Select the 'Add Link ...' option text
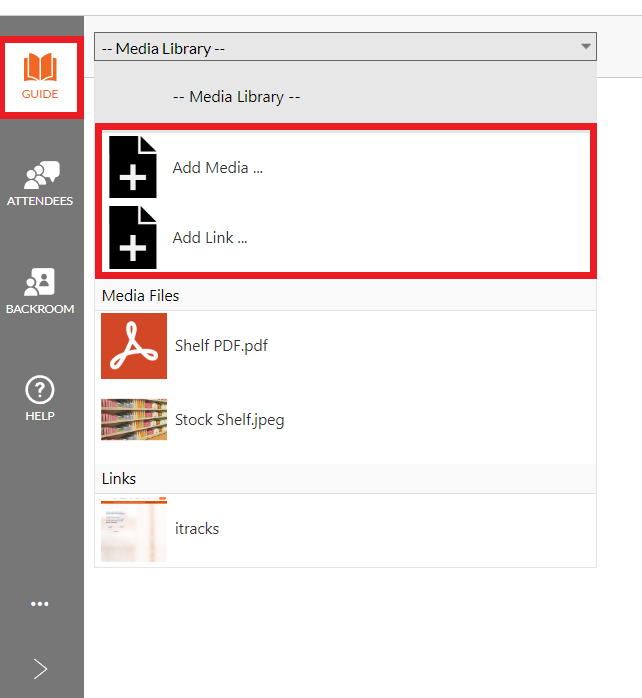 click(210, 238)
